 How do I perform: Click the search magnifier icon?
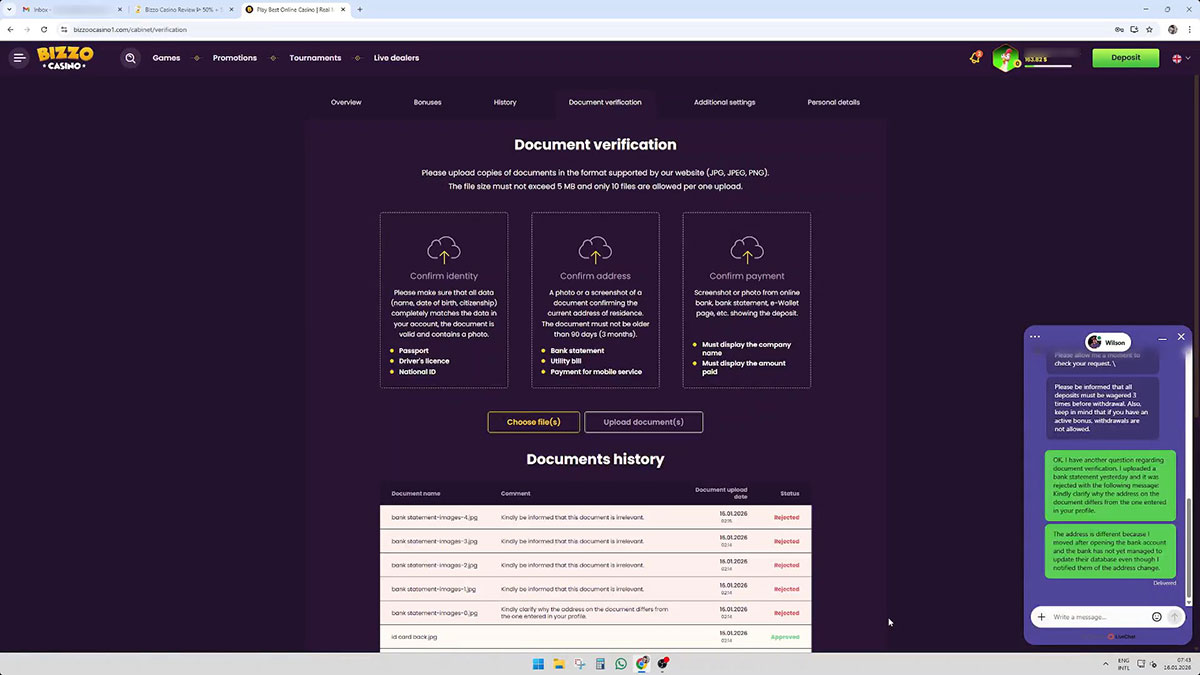(130, 58)
